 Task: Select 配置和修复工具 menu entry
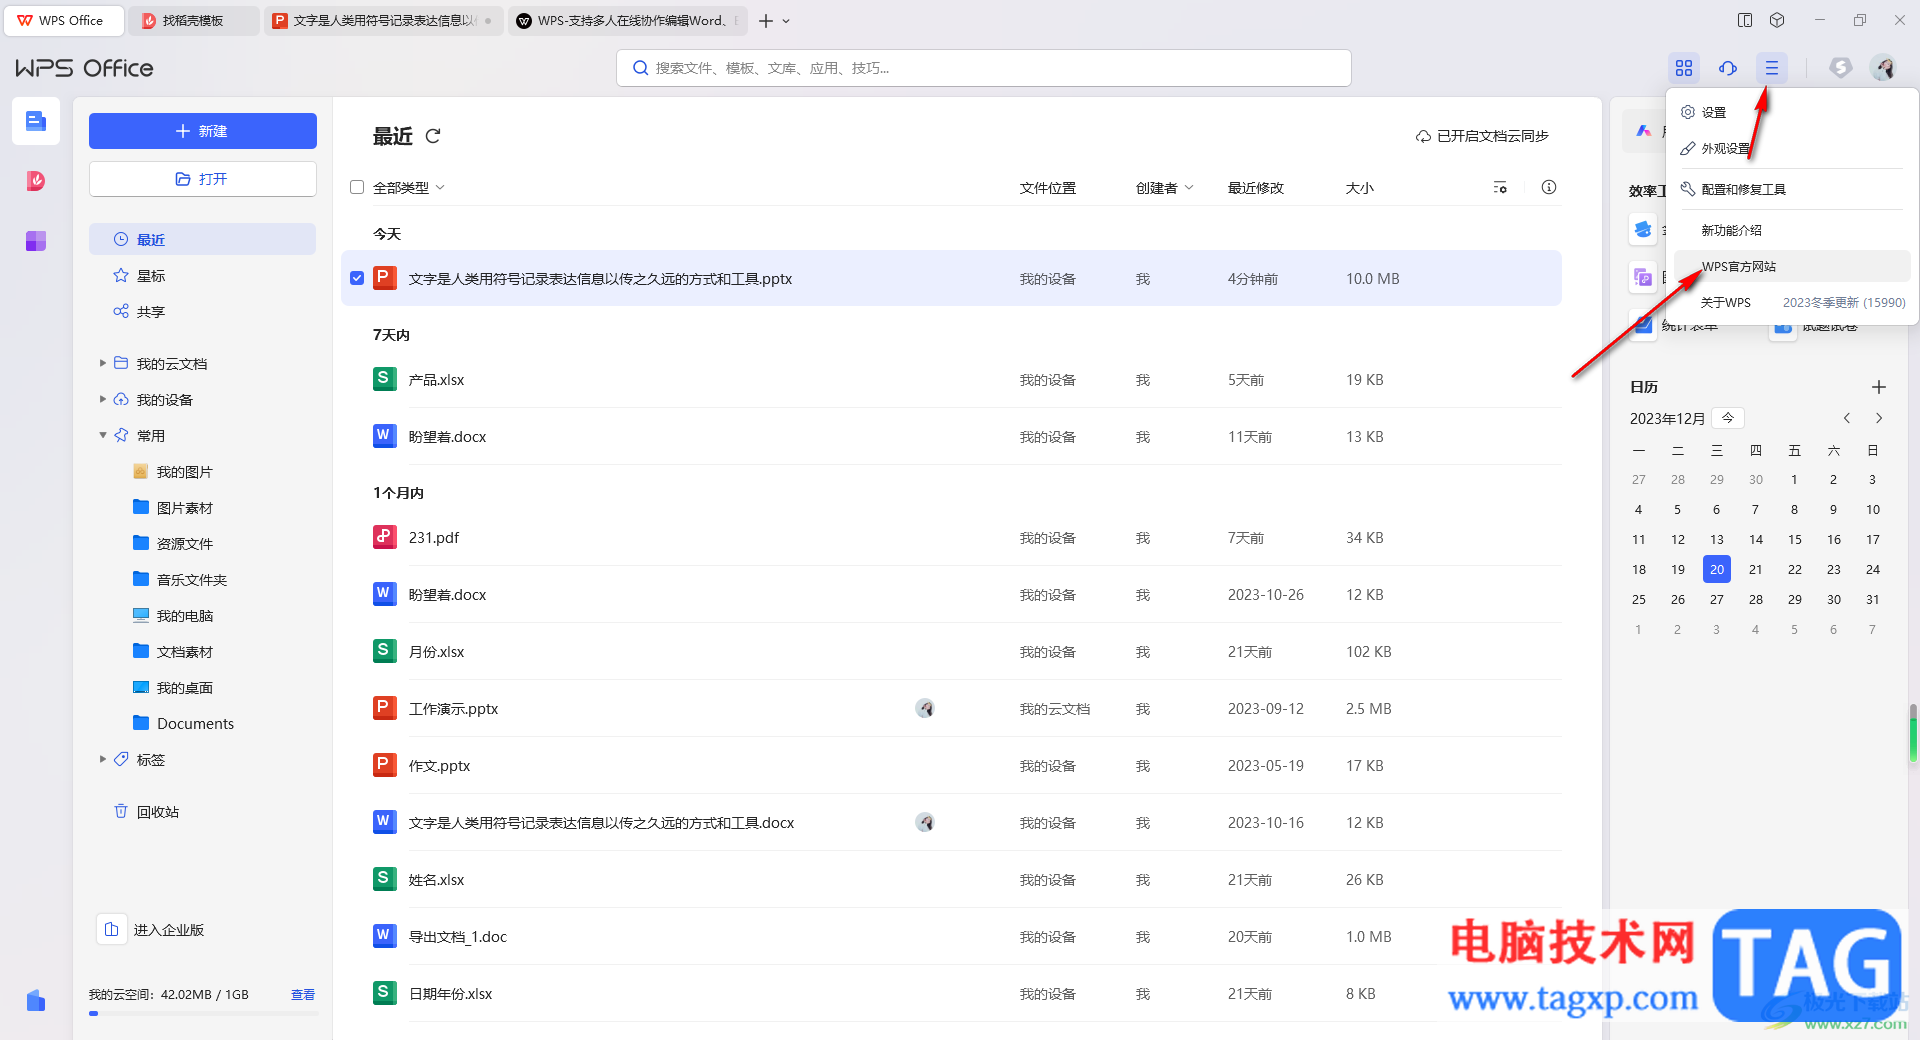click(x=1792, y=189)
